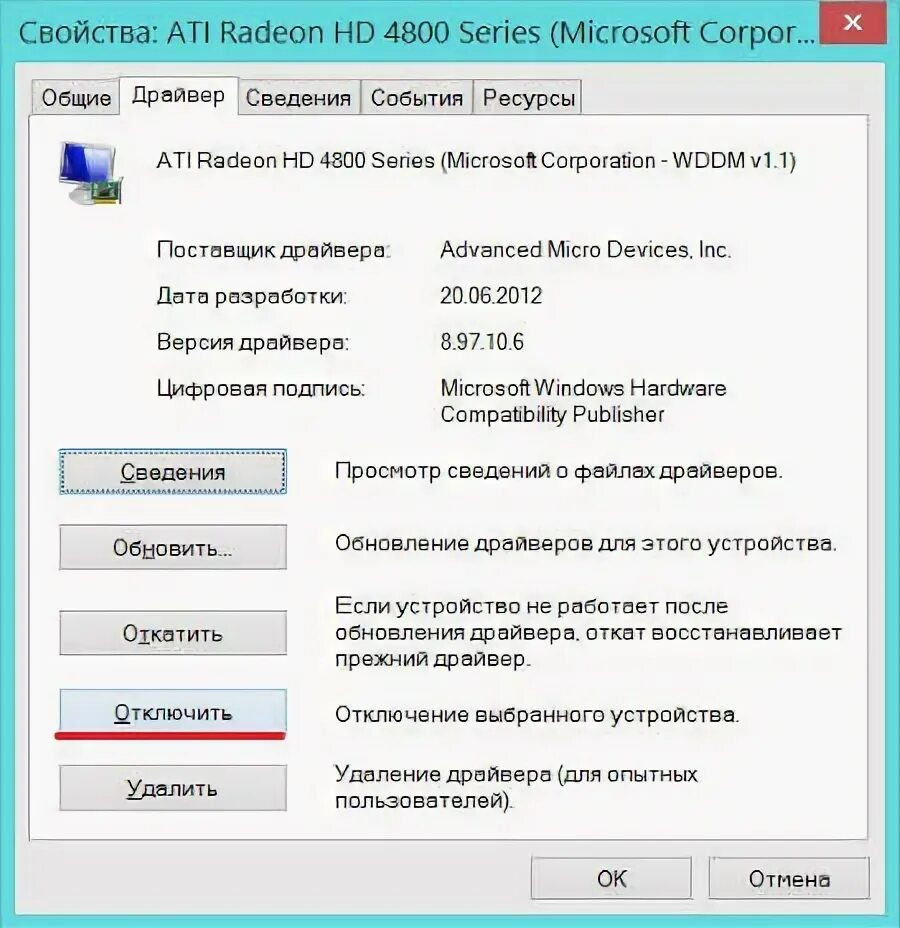The height and width of the screenshot is (928, 900).
Task: Uninstall driver using Удалить button
Action: pos(173,788)
